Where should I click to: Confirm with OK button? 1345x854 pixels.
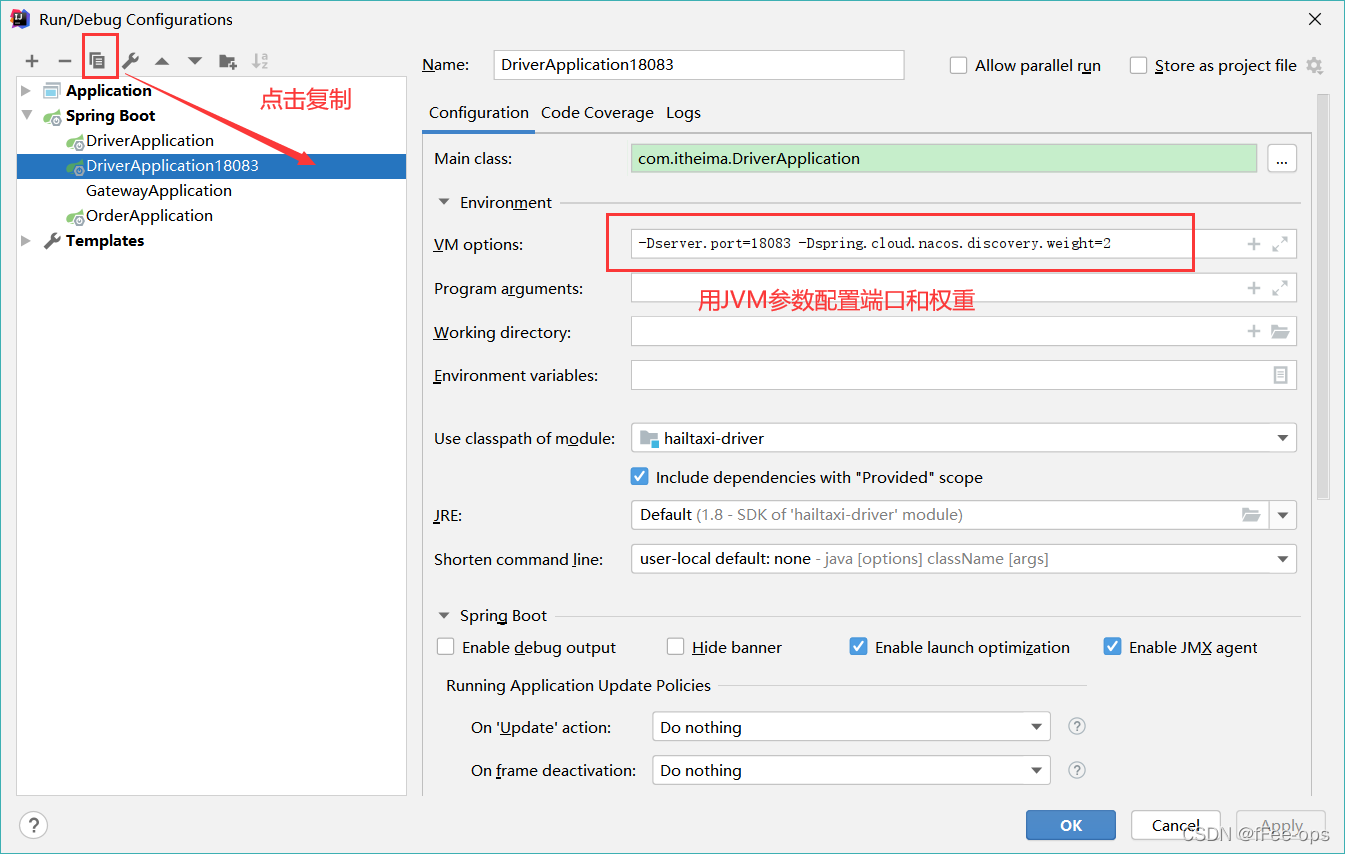point(1071,825)
